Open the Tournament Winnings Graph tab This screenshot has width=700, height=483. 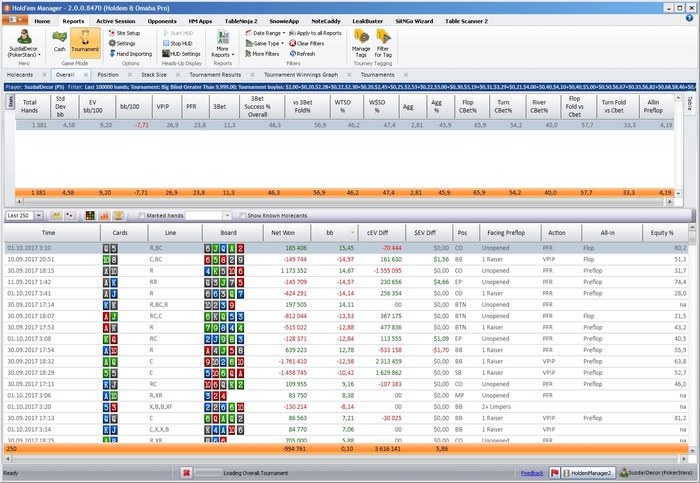pyautogui.click(x=301, y=75)
